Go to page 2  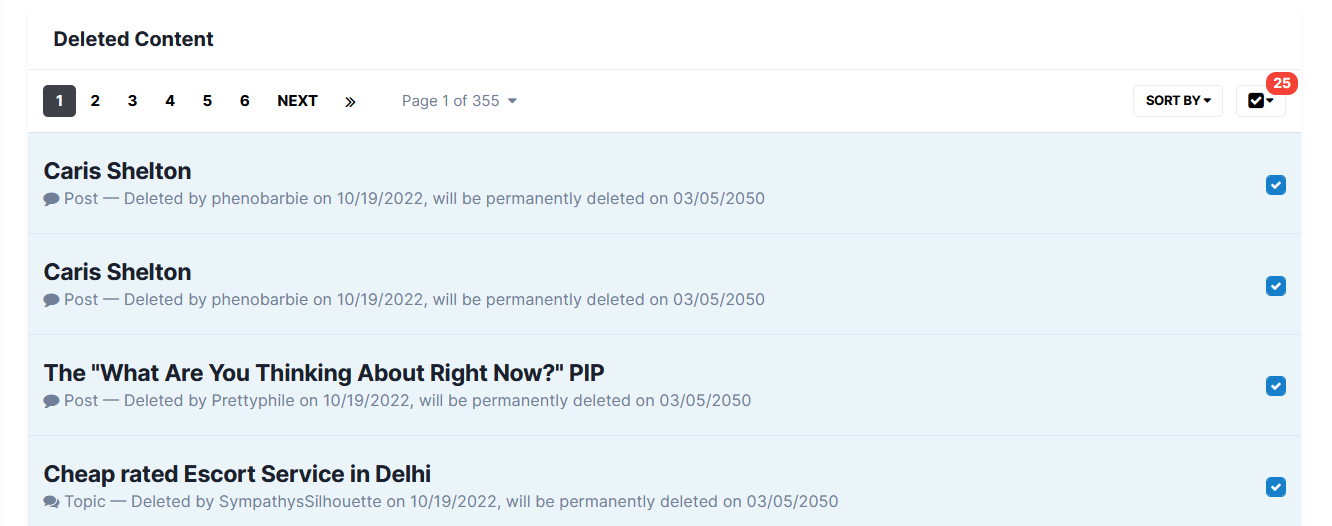pyautogui.click(x=95, y=101)
